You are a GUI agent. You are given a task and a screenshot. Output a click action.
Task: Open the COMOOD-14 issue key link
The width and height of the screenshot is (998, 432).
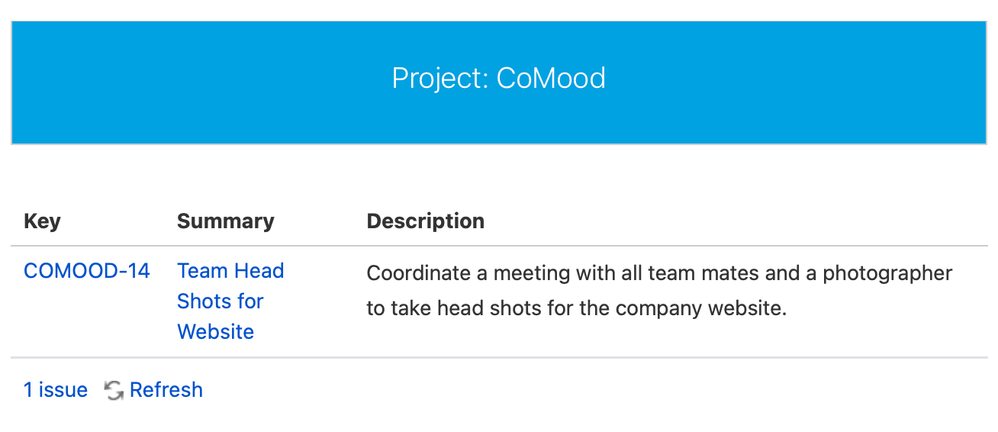pyautogui.click(x=87, y=271)
